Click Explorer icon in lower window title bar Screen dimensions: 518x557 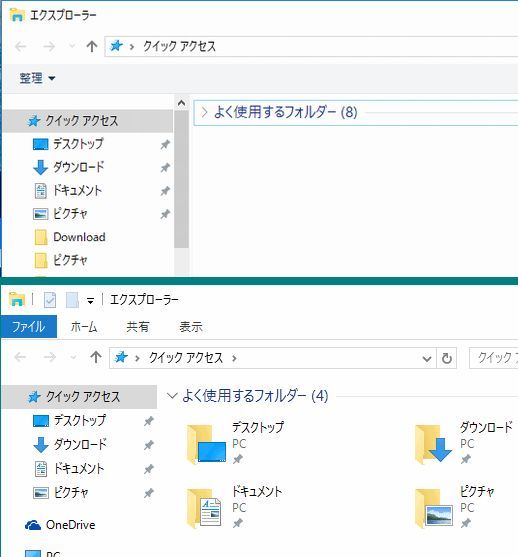pos(17,299)
